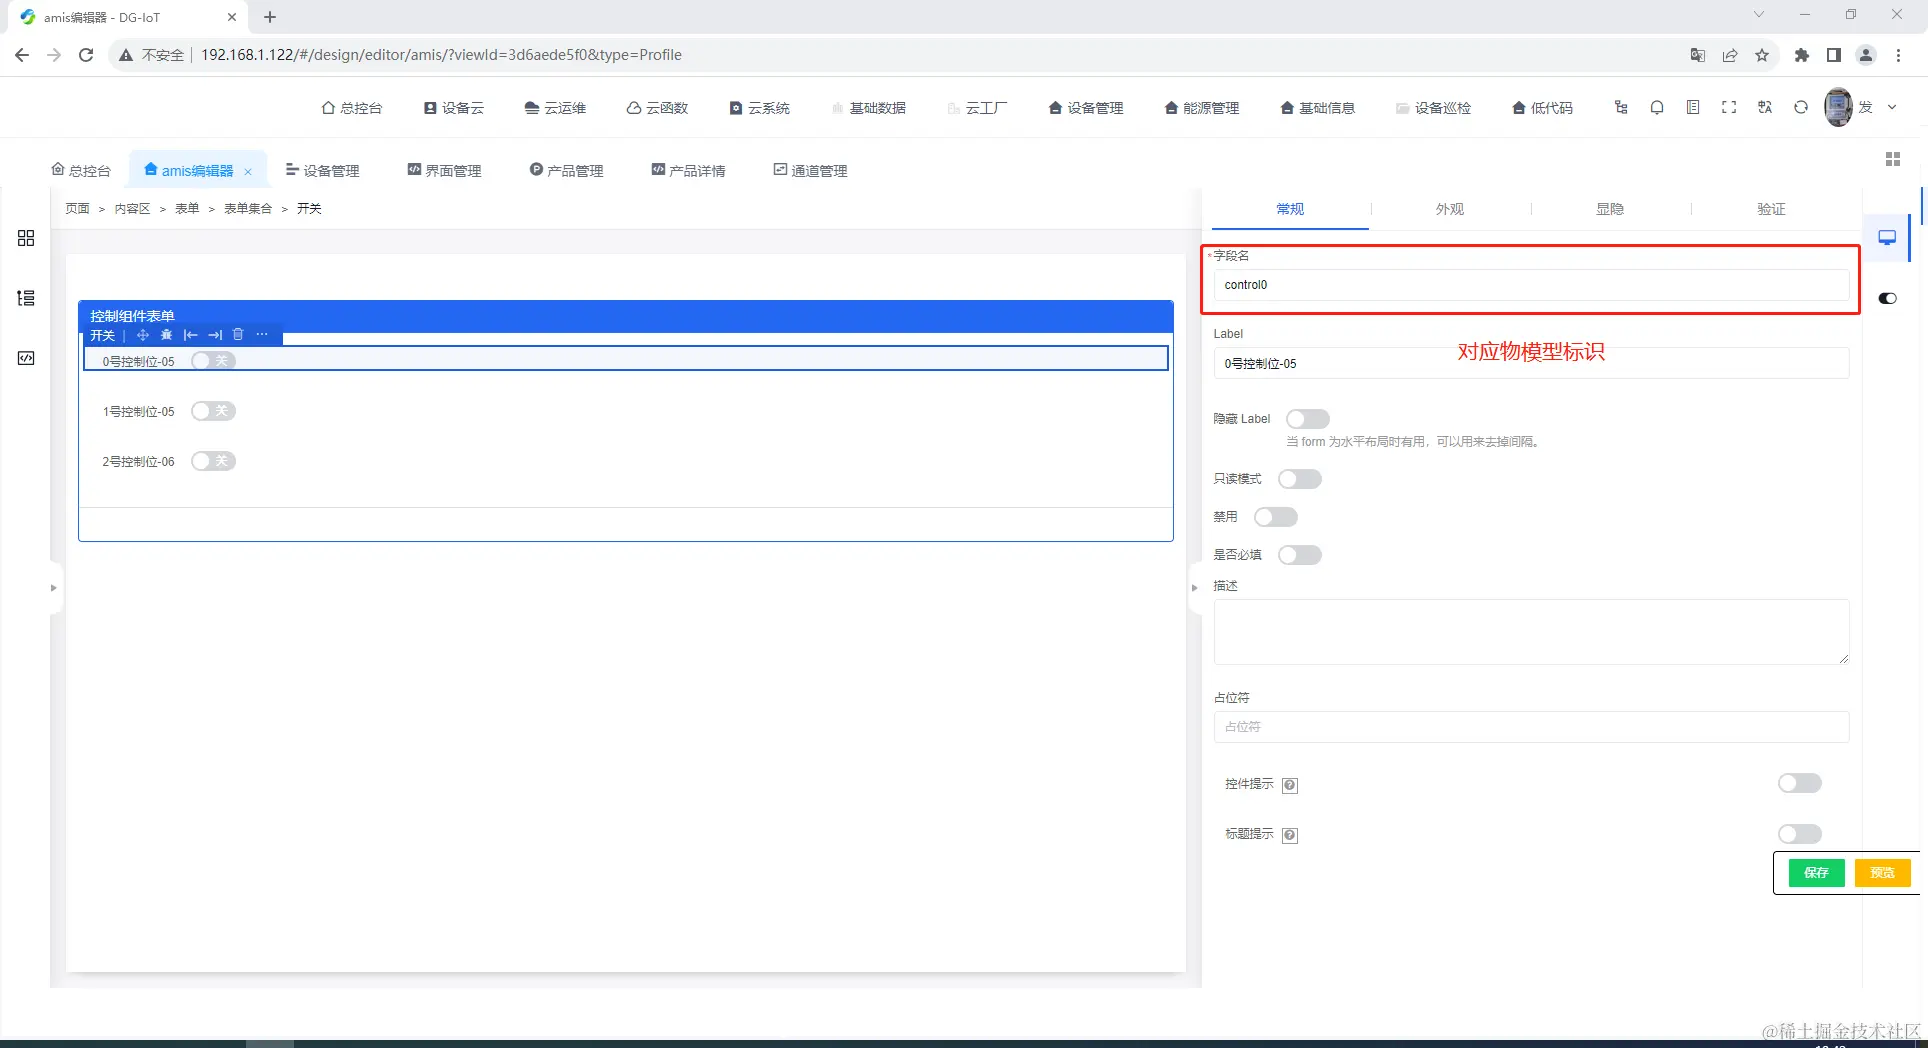Open the code view panel icon
Image resolution: width=1928 pixels, height=1048 pixels.
(x=26, y=358)
